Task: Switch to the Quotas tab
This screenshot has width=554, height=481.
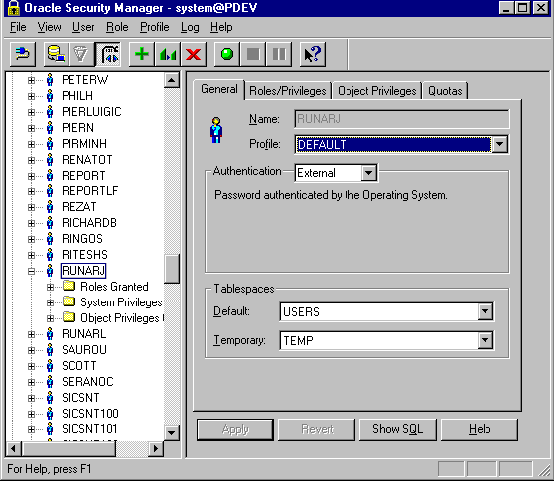Action: coord(445,91)
